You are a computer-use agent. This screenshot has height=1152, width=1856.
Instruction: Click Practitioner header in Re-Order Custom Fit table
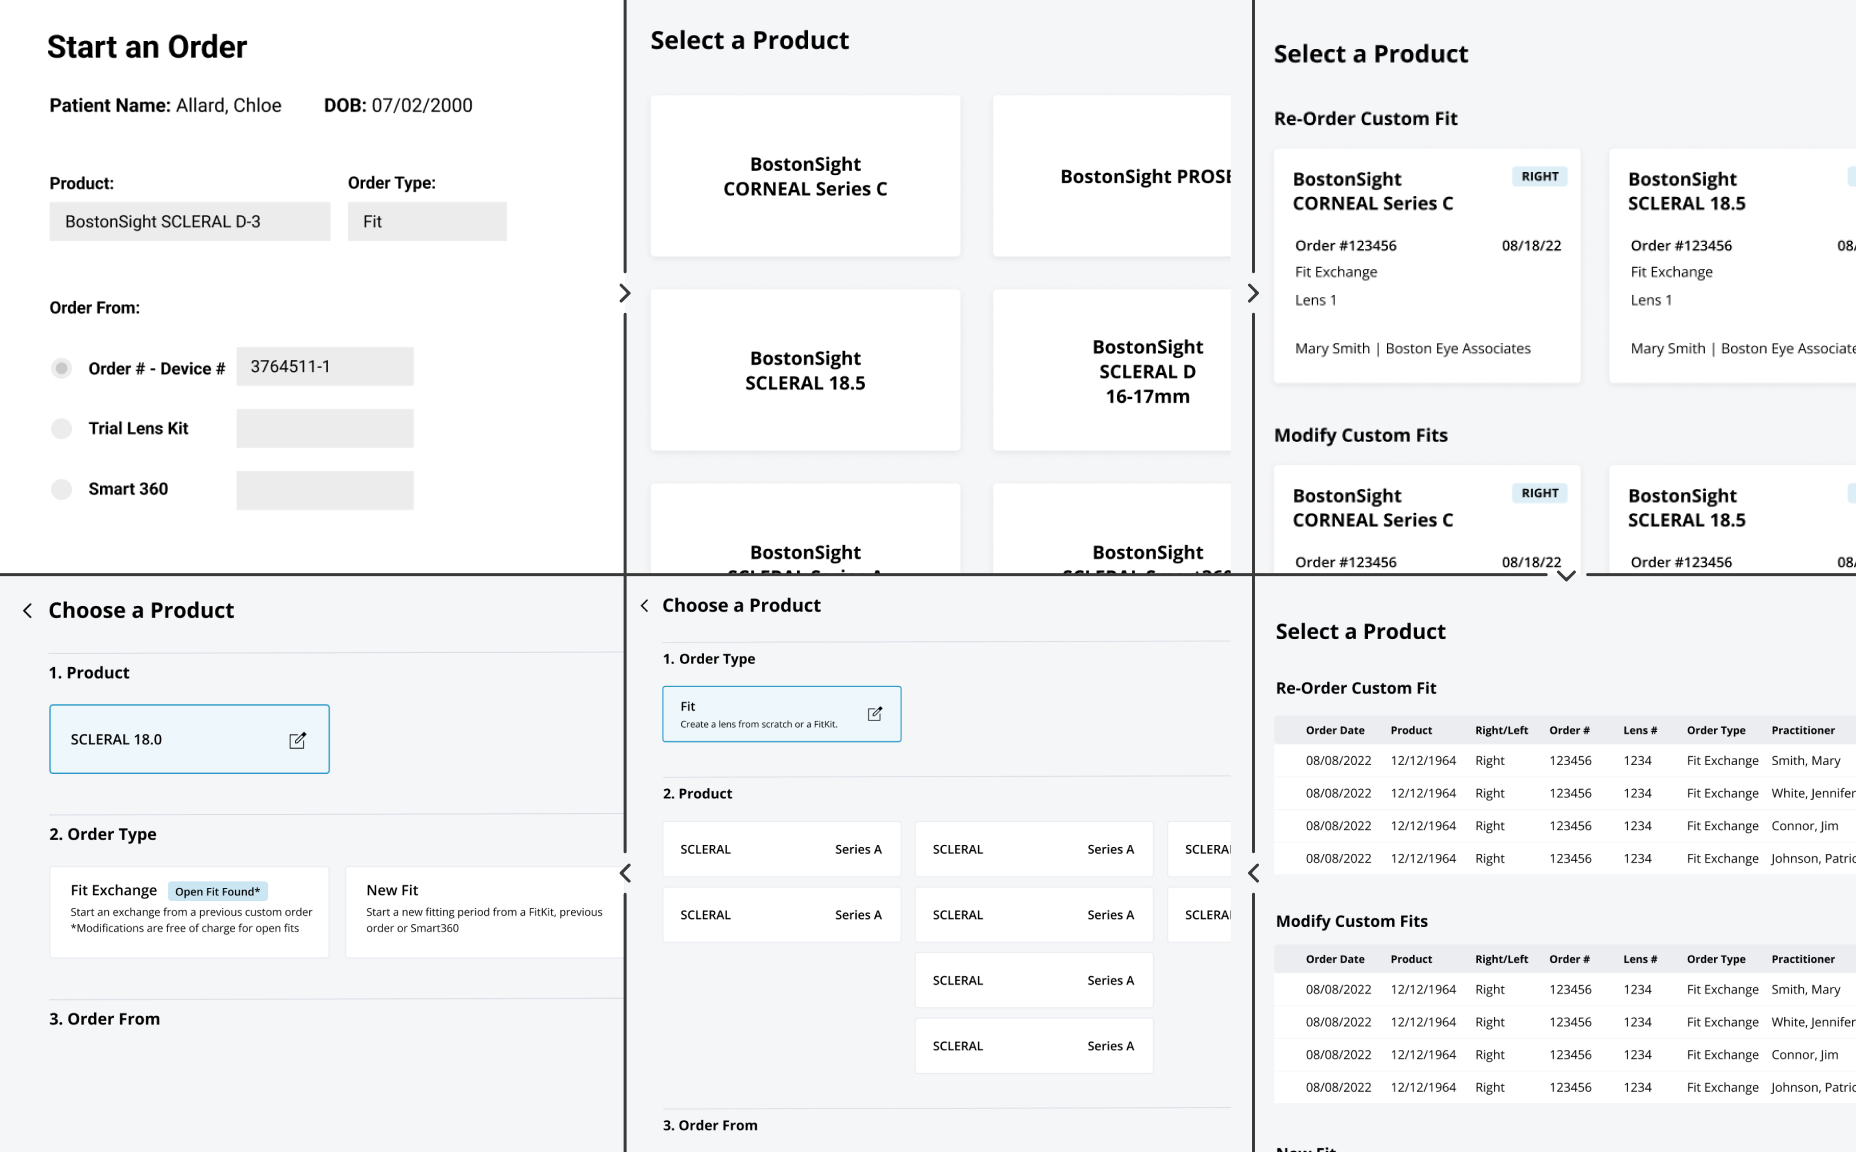pos(1803,730)
